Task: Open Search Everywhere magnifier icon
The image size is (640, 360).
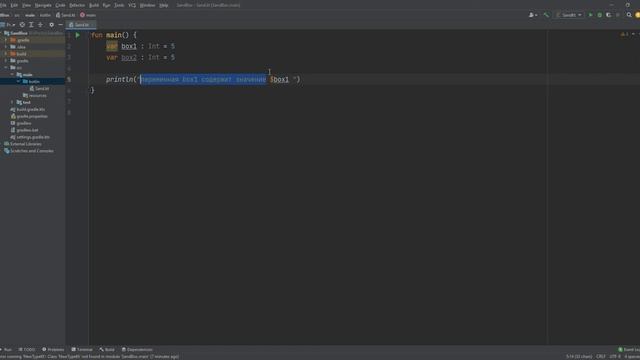Action: point(629,15)
